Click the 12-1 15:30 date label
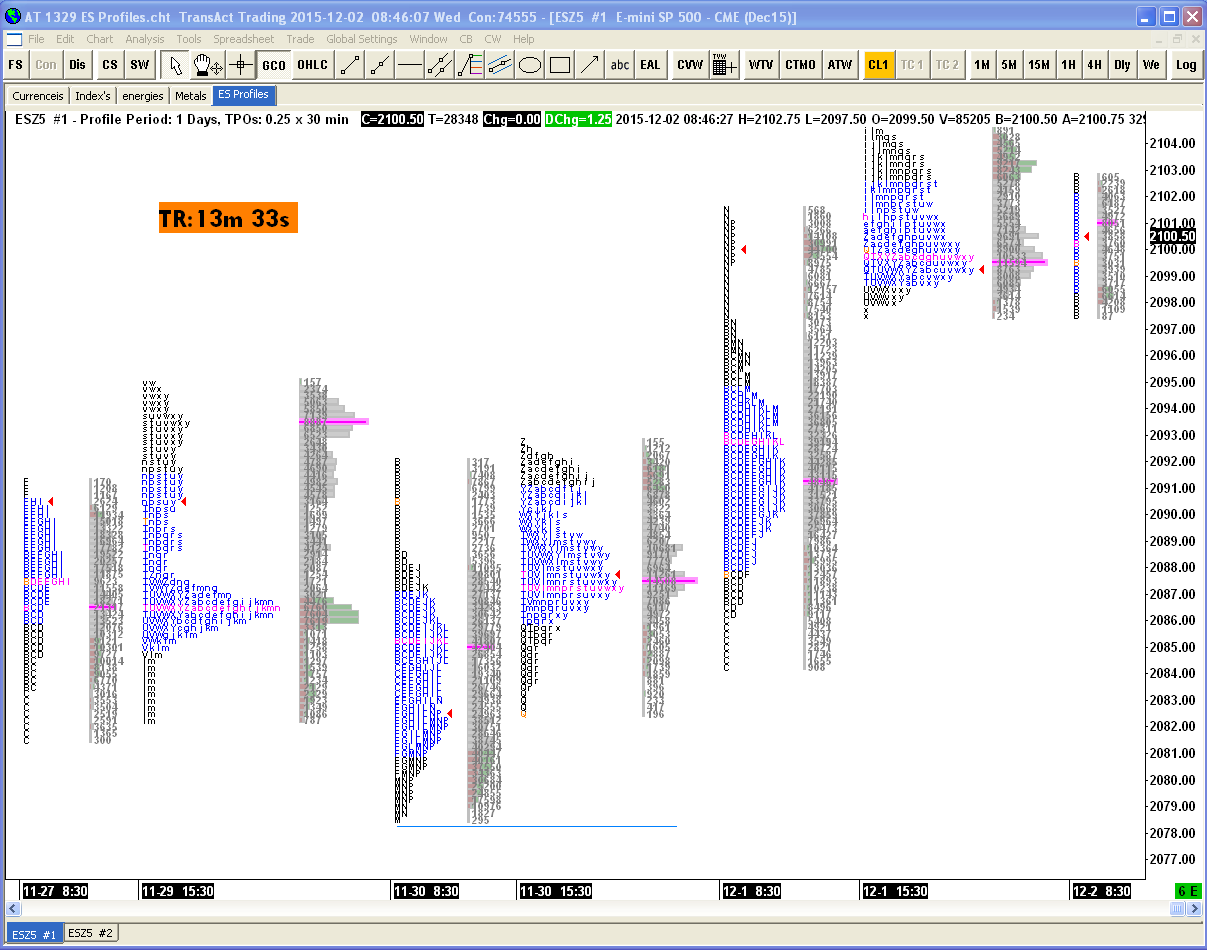Viewport: 1207px width, 950px height. coord(895,891)
